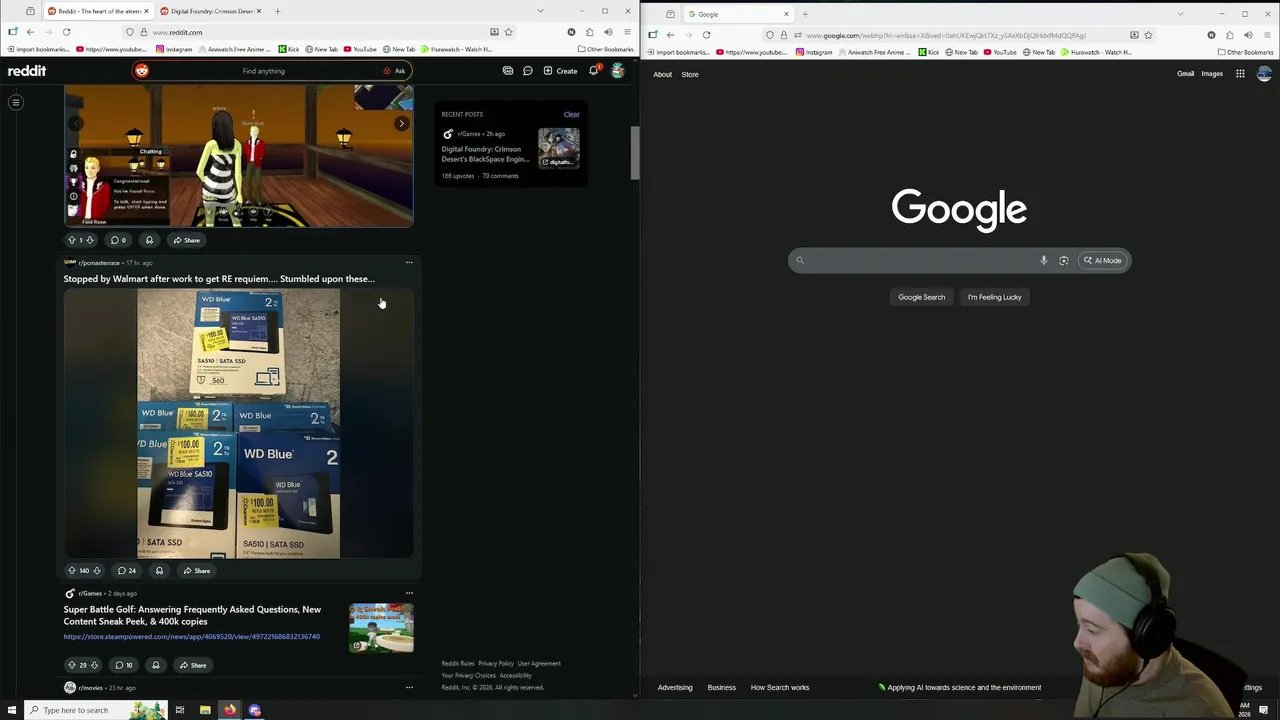Open overflow menu of Super Battle Golf post

coord(409,593)
